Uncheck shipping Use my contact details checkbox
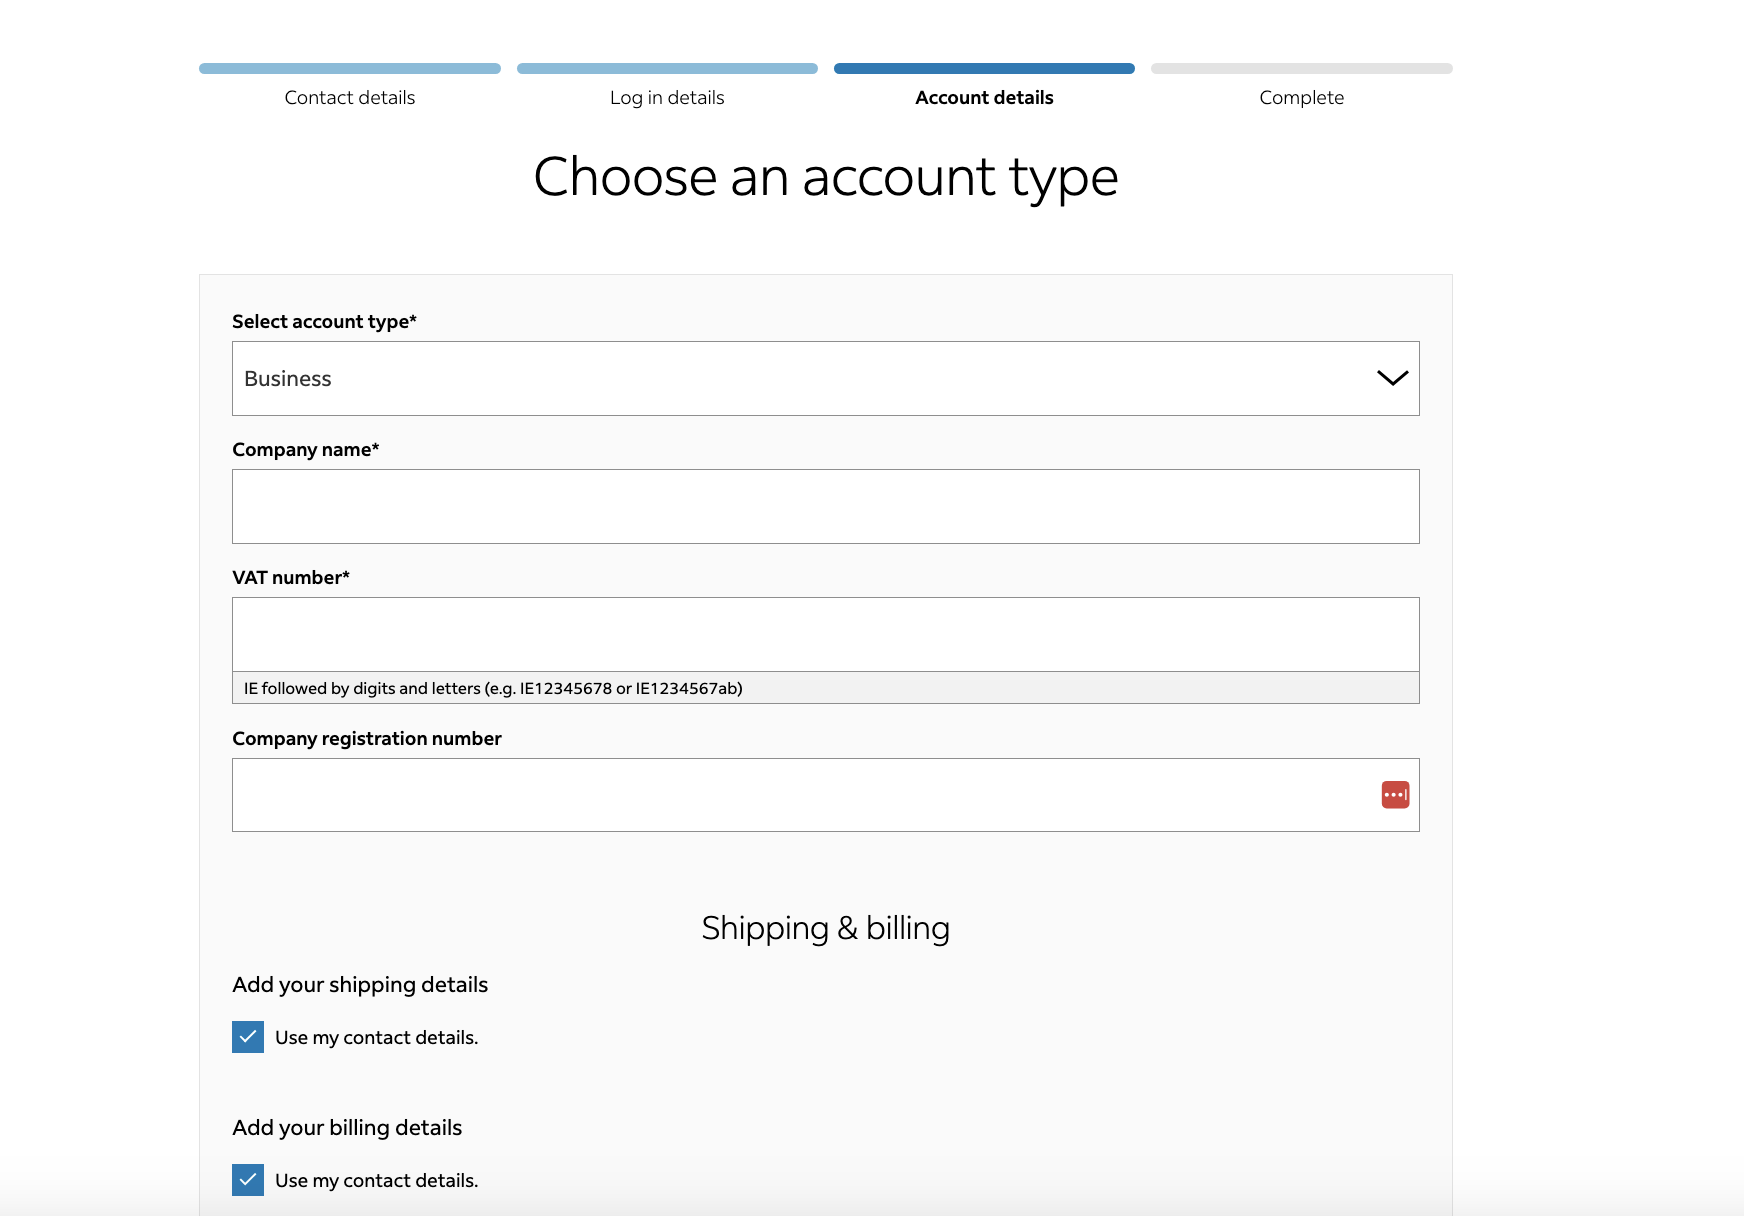1744x1216 pixels. 248,1037
